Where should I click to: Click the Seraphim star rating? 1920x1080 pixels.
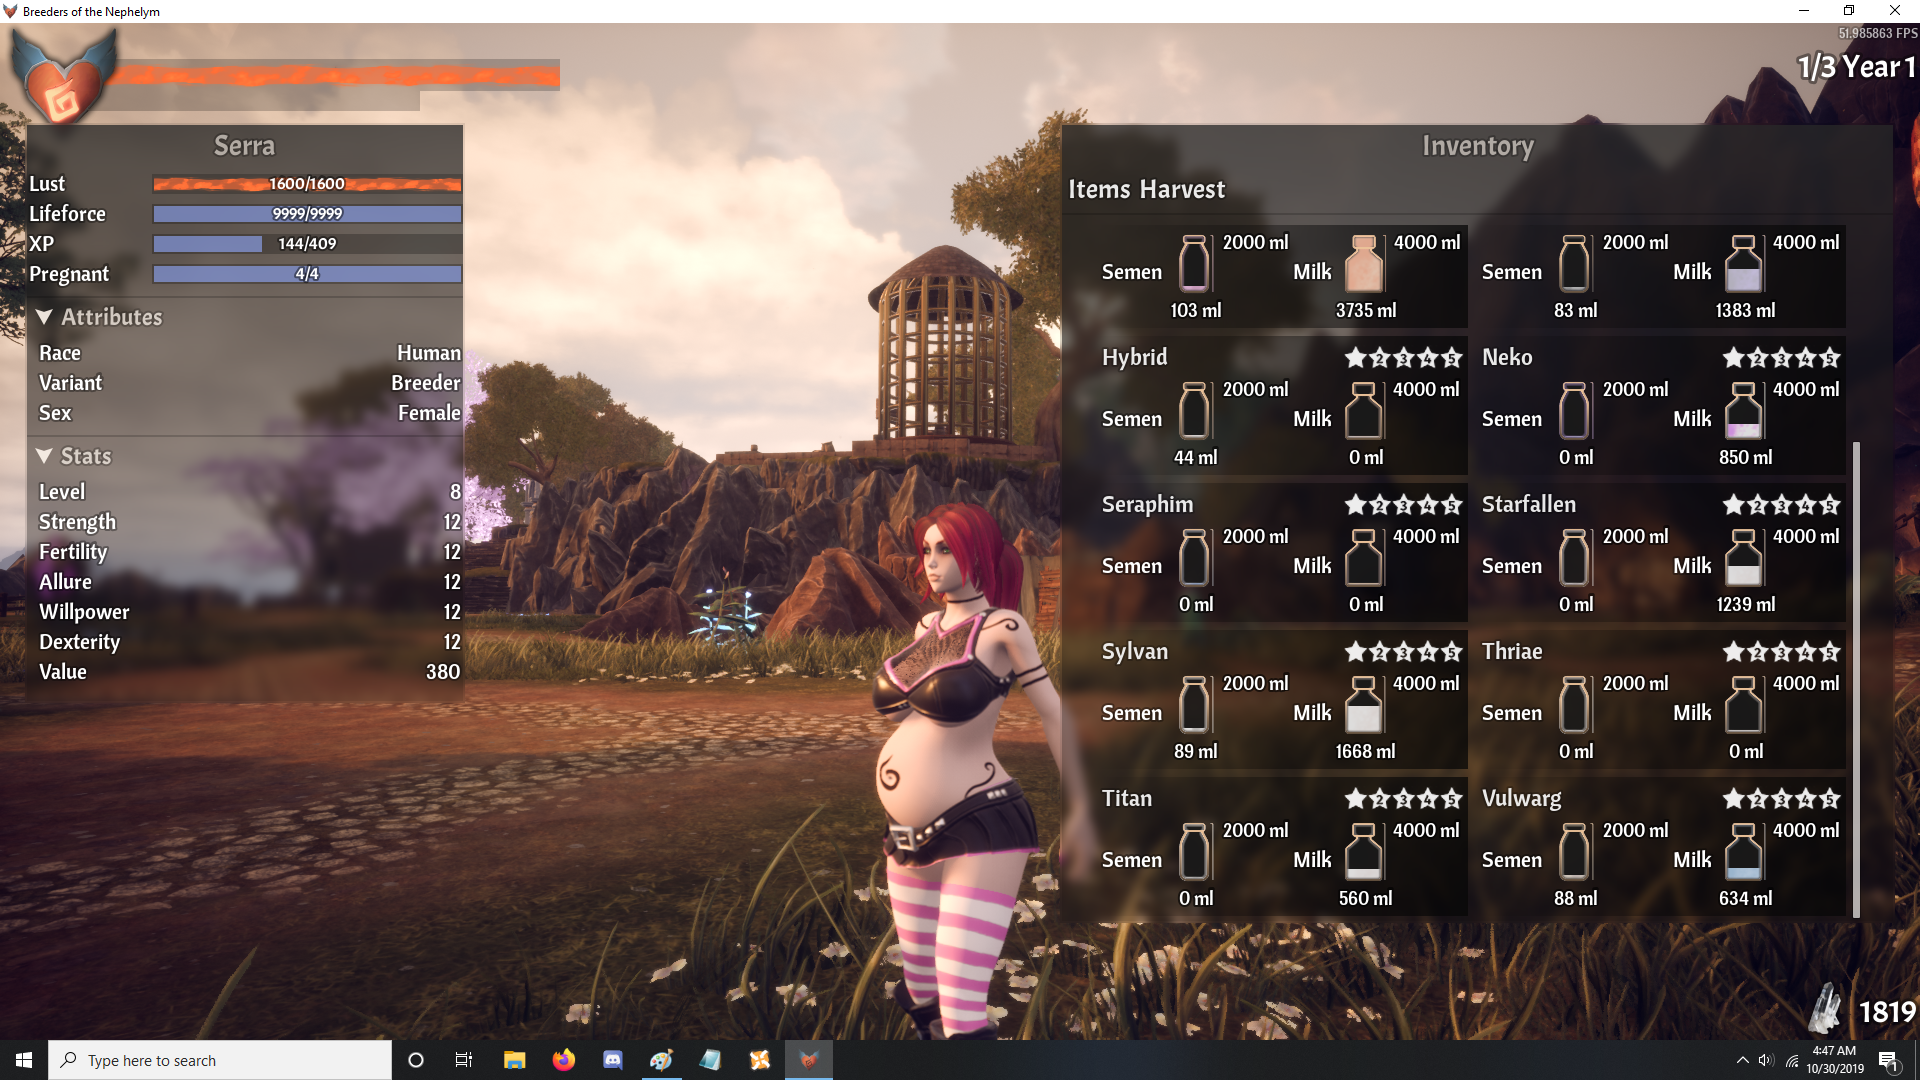click(1403, 505)
